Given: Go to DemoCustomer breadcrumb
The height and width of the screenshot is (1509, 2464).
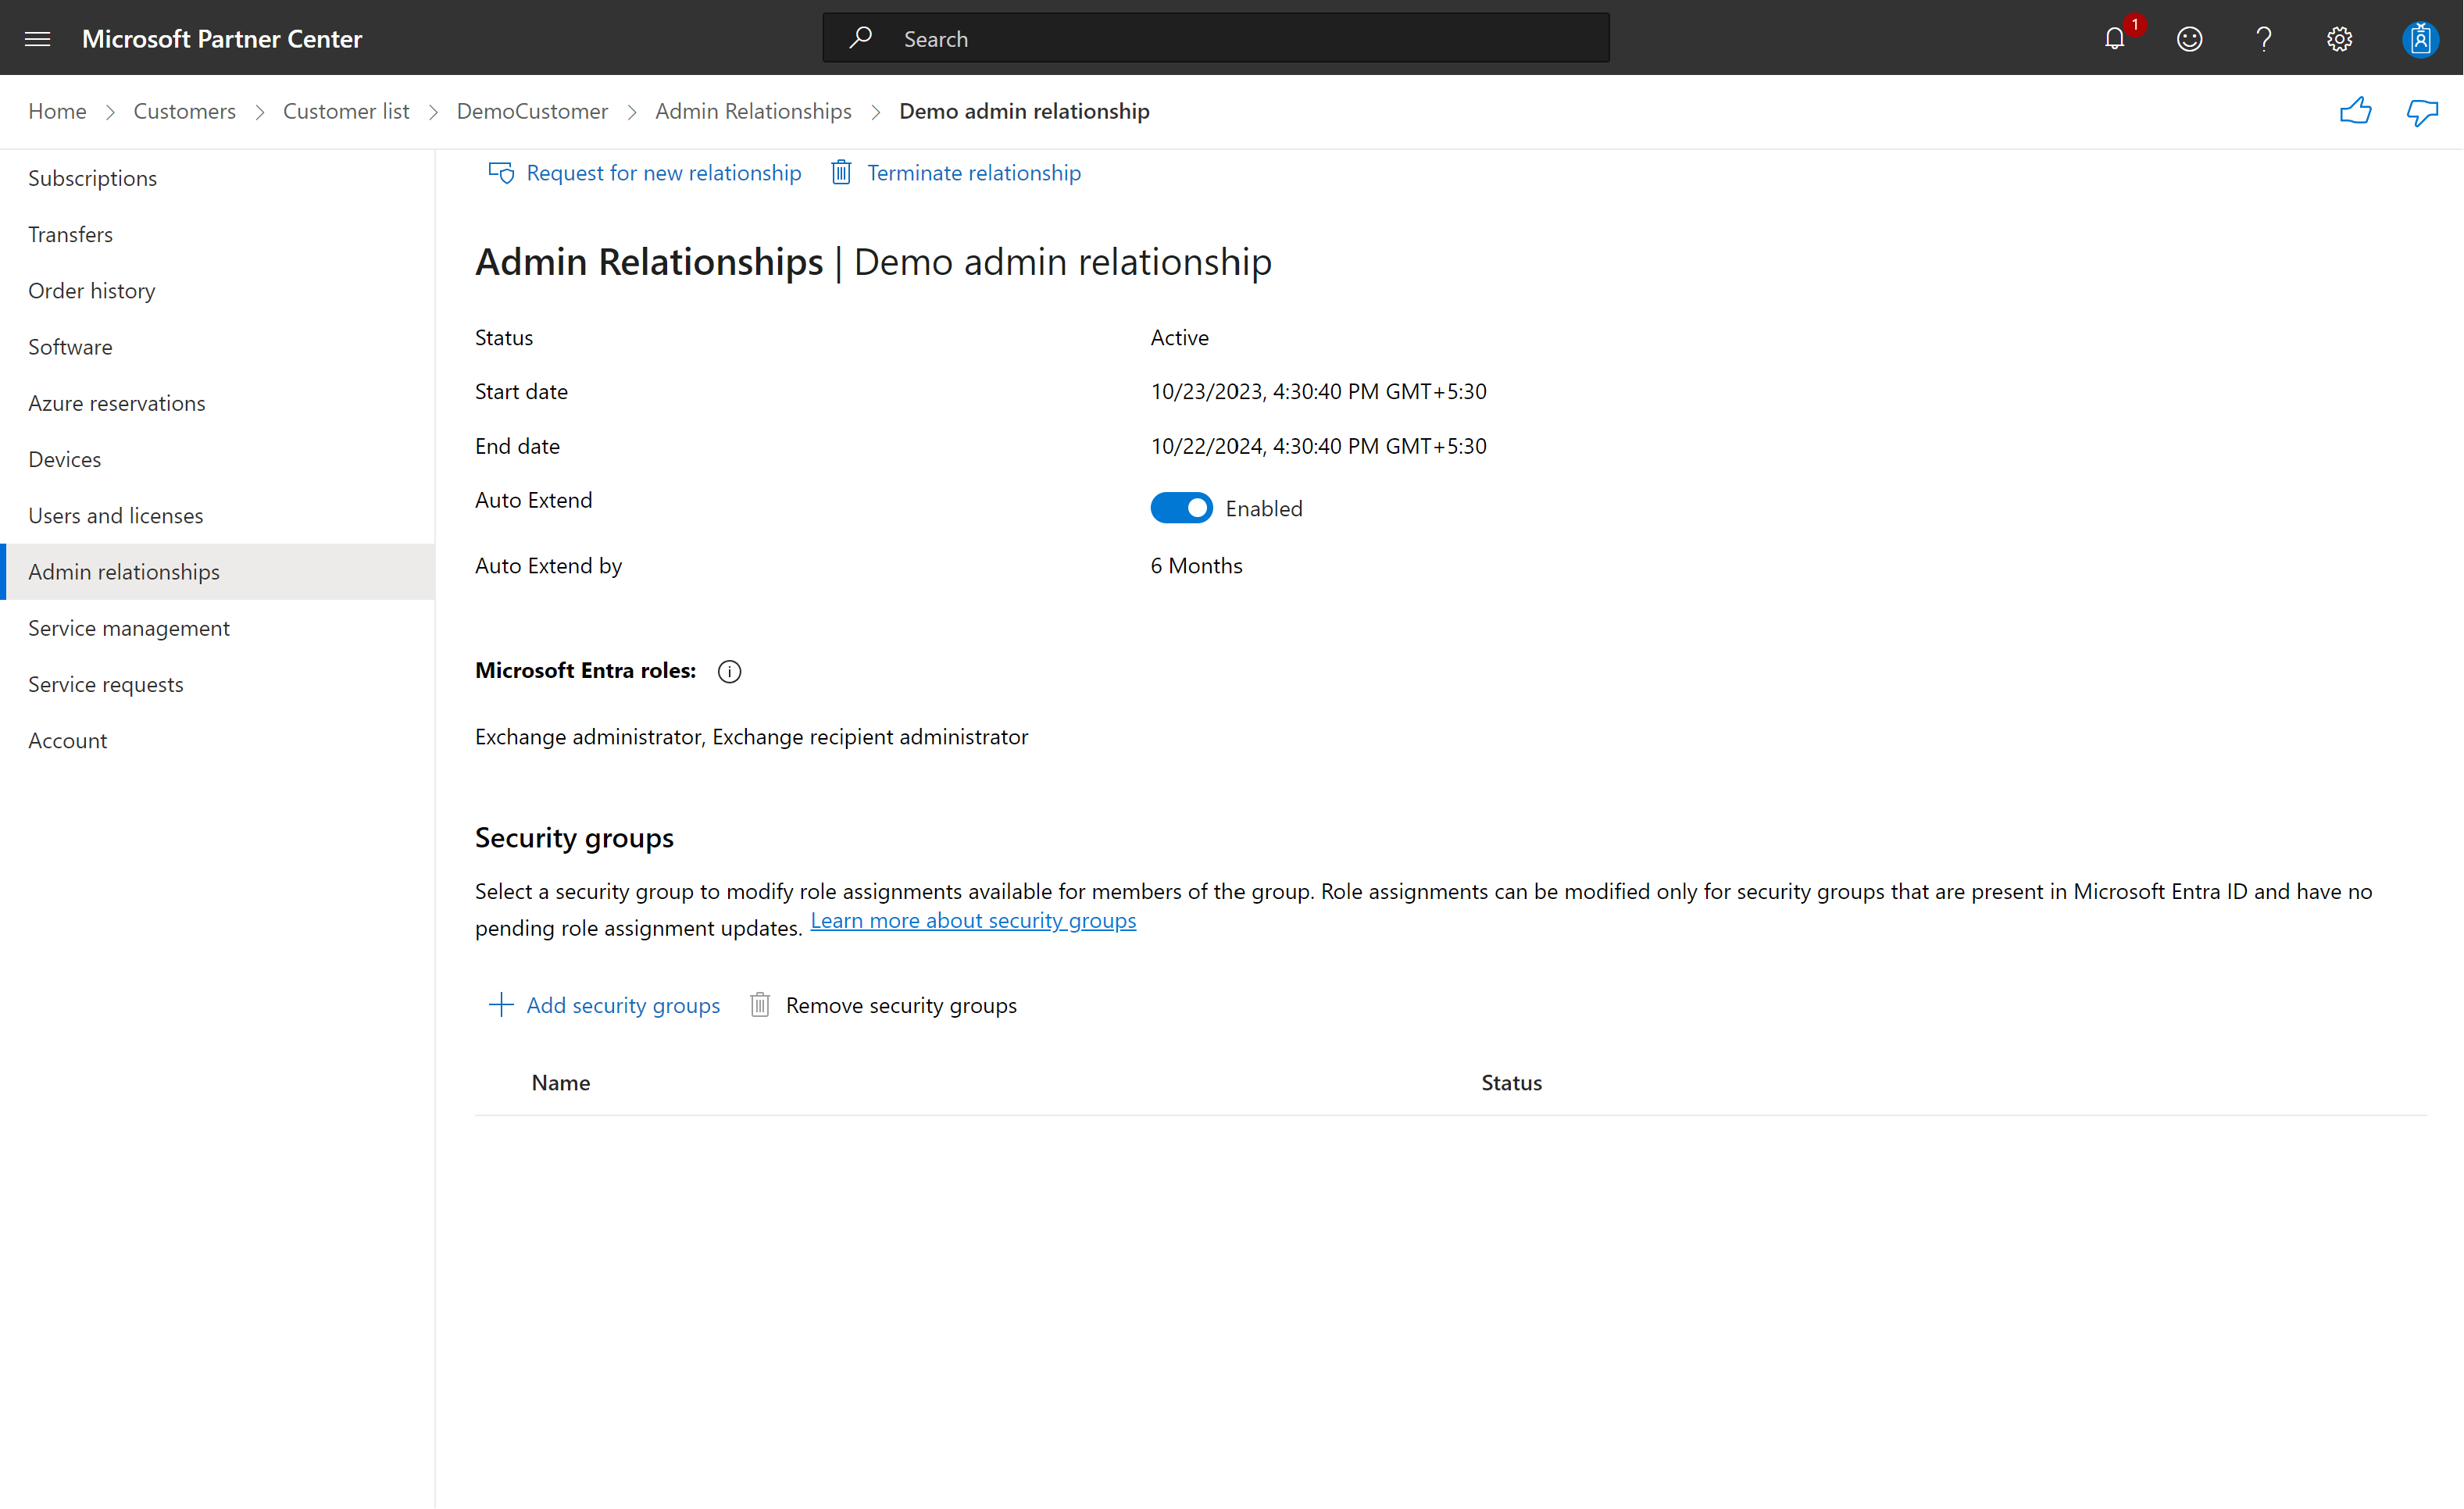Looking at the screenshot, I should [x=532, y=111].
